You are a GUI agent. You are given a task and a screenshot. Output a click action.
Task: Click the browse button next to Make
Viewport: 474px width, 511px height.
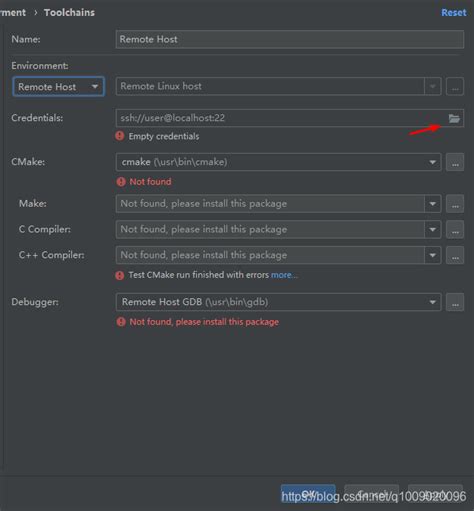(x=455, y=204)
